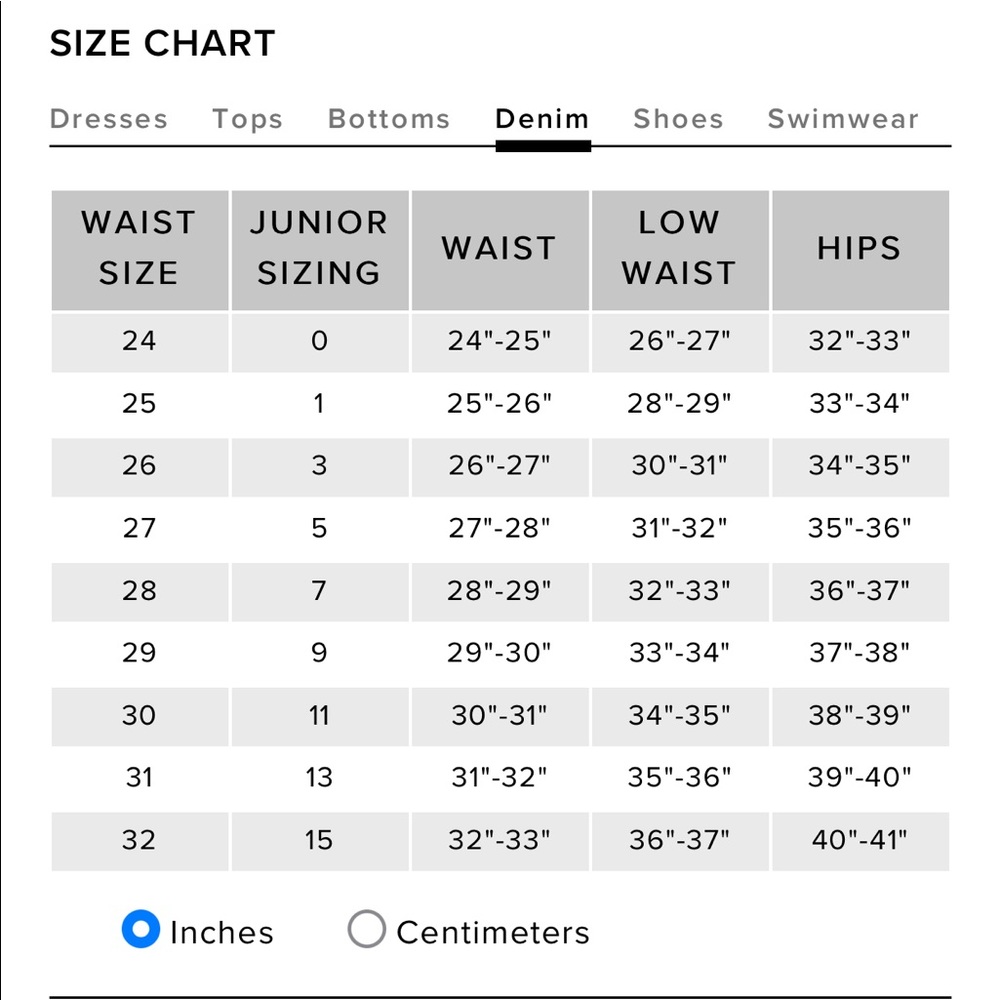Click the 30"-31" low waist cell

pos(679,466)
